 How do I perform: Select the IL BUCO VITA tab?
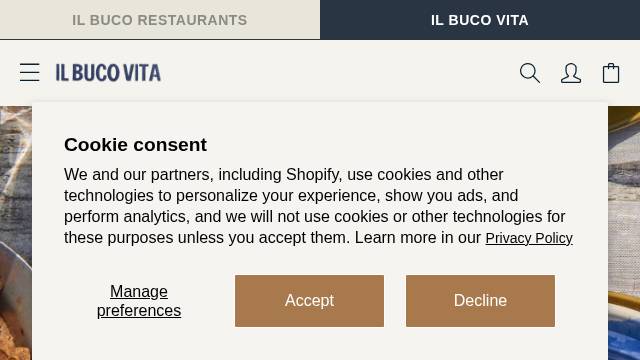coord(480,20)
